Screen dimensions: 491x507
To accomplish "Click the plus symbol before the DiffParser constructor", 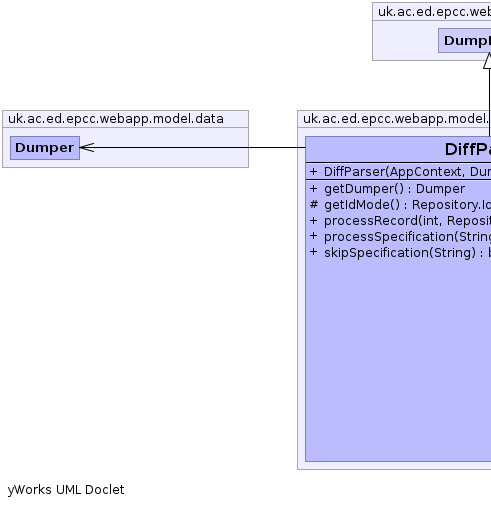I will pyautogui.click(x=313, y=172).
